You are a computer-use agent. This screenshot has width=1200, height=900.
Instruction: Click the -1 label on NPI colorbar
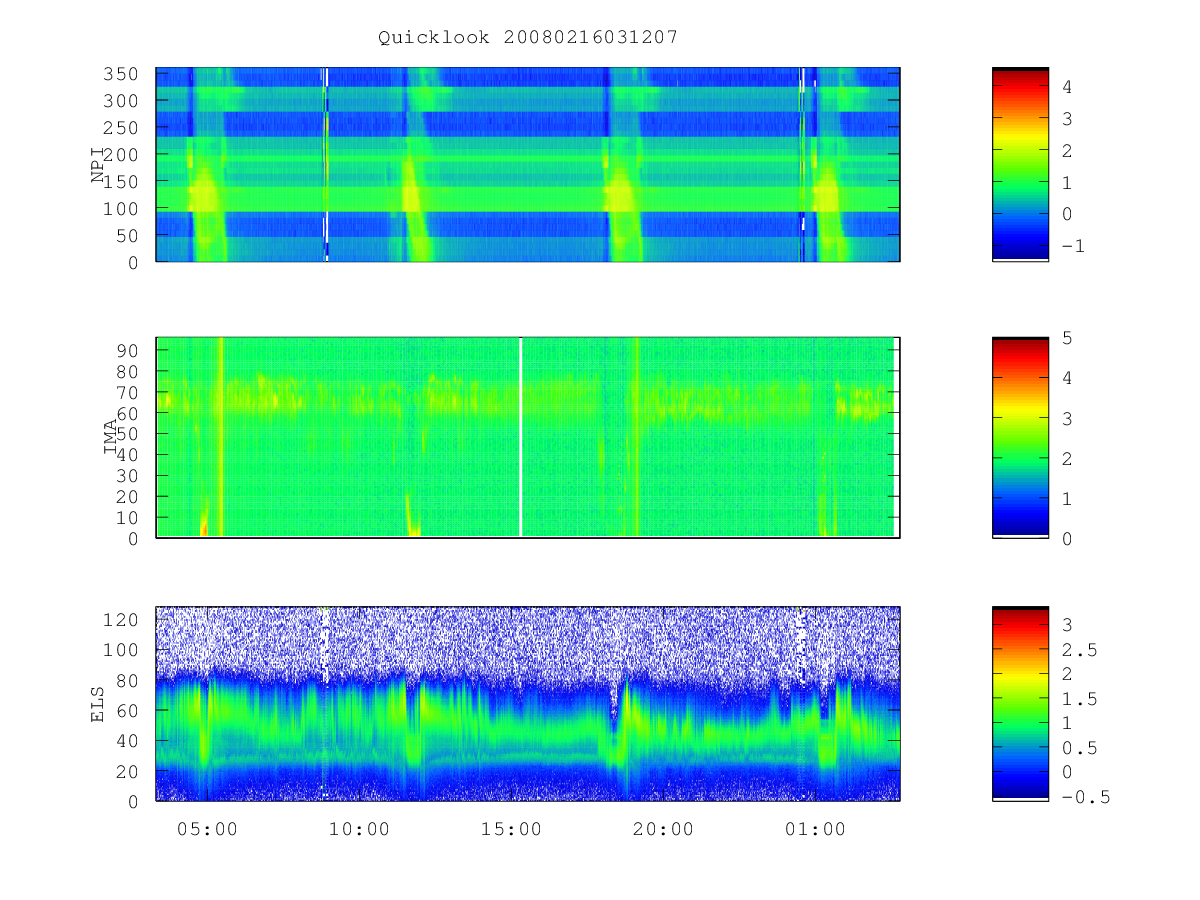1073,246
